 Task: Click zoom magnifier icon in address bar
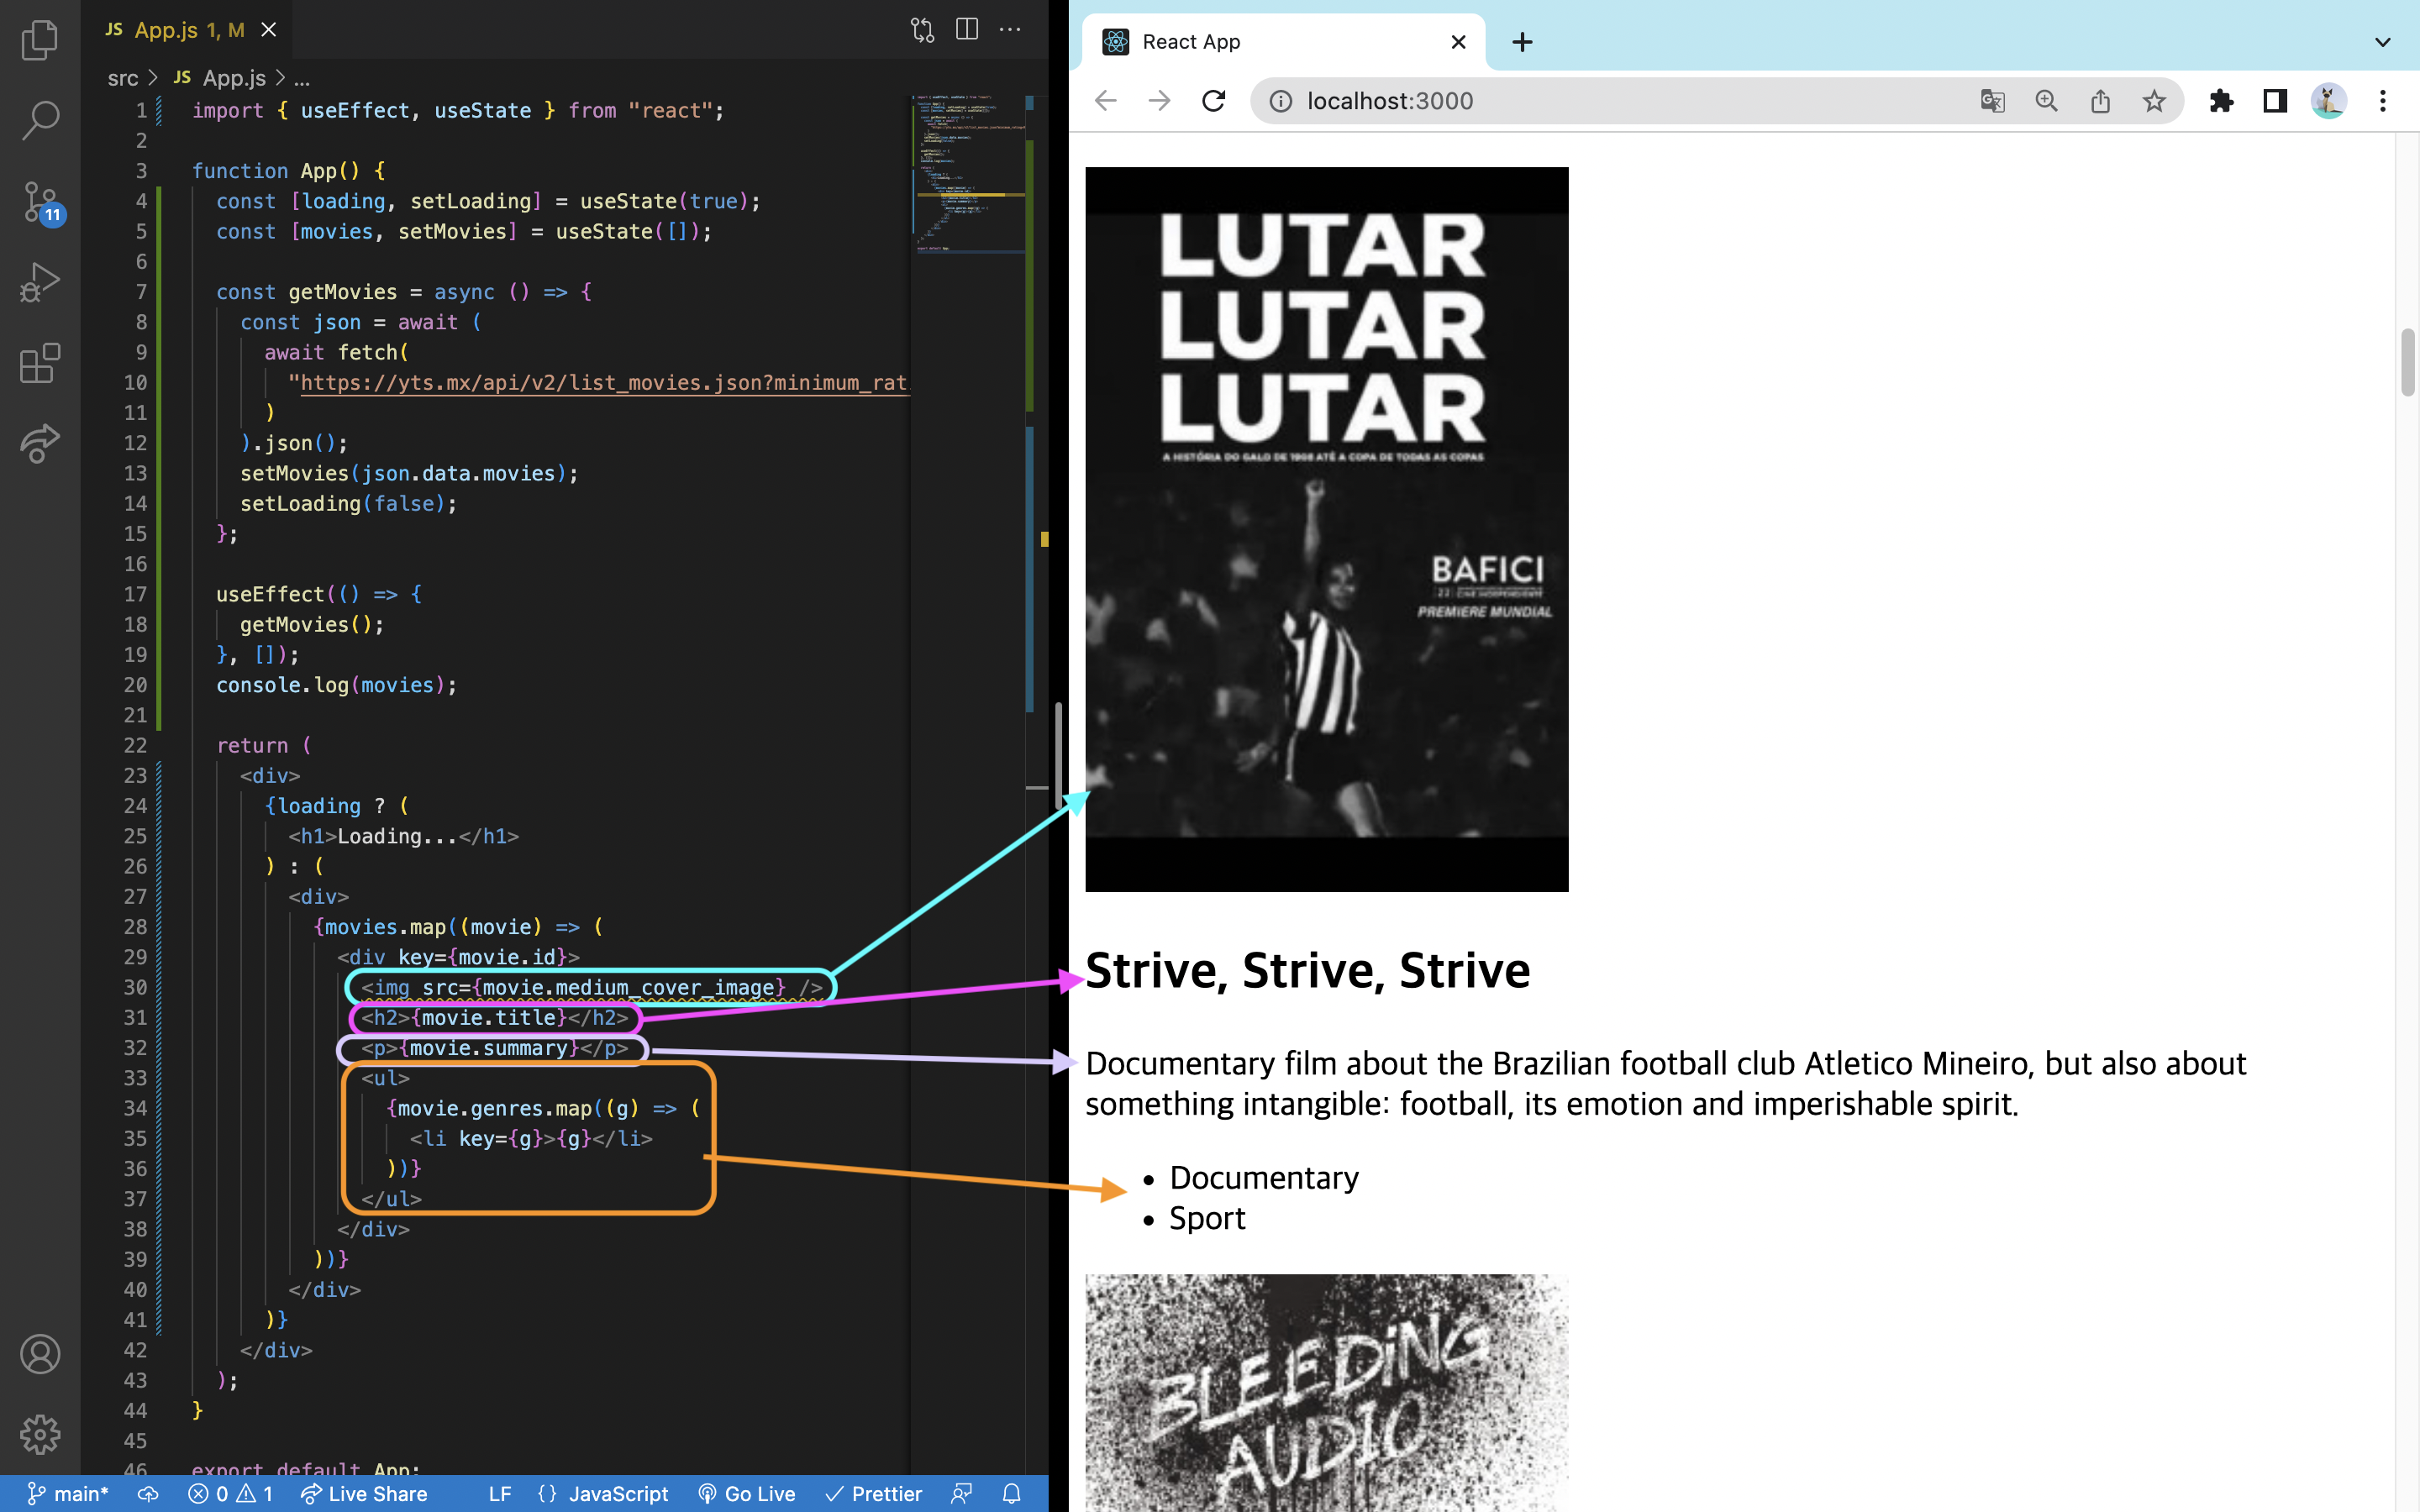tap(2046, 101)
